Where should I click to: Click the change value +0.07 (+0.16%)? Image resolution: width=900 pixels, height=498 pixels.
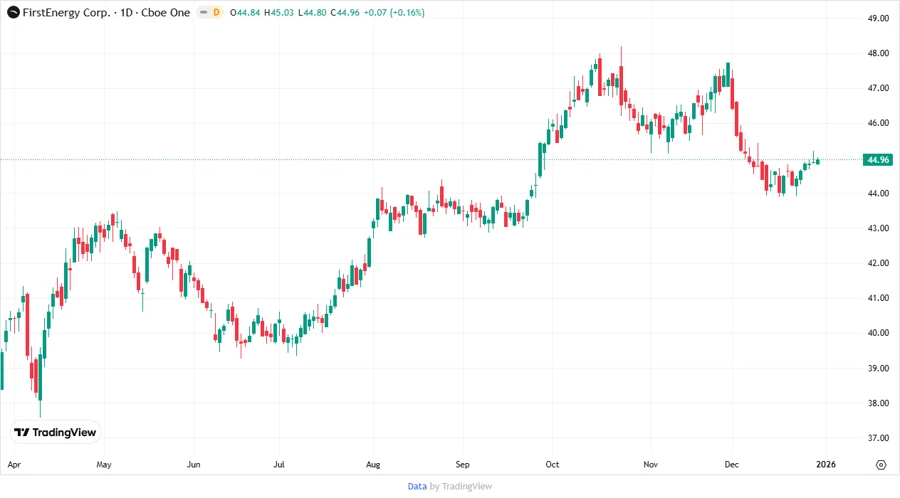click(394, 12)
